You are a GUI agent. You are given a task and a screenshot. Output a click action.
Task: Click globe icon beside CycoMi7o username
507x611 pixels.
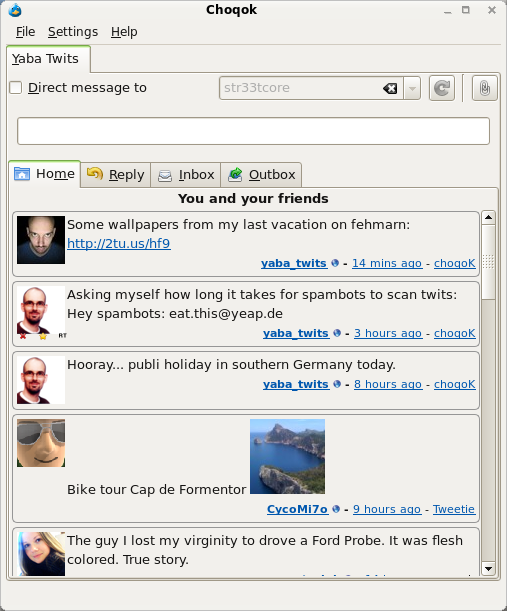[336, 509]
